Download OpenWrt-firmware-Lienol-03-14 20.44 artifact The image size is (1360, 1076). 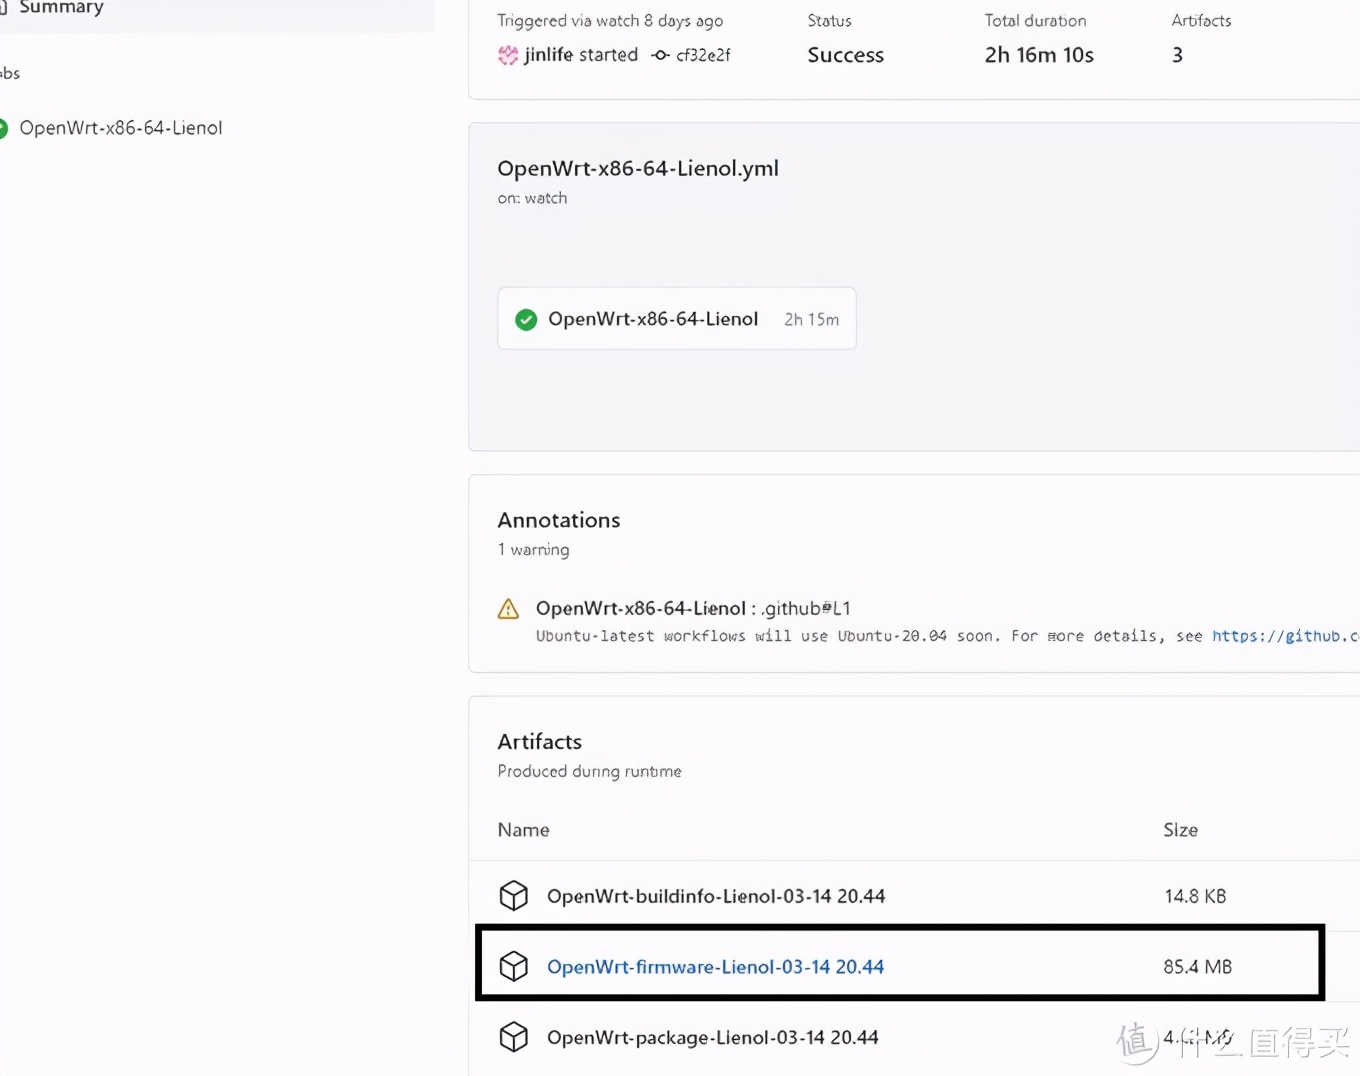pos(715,967)
